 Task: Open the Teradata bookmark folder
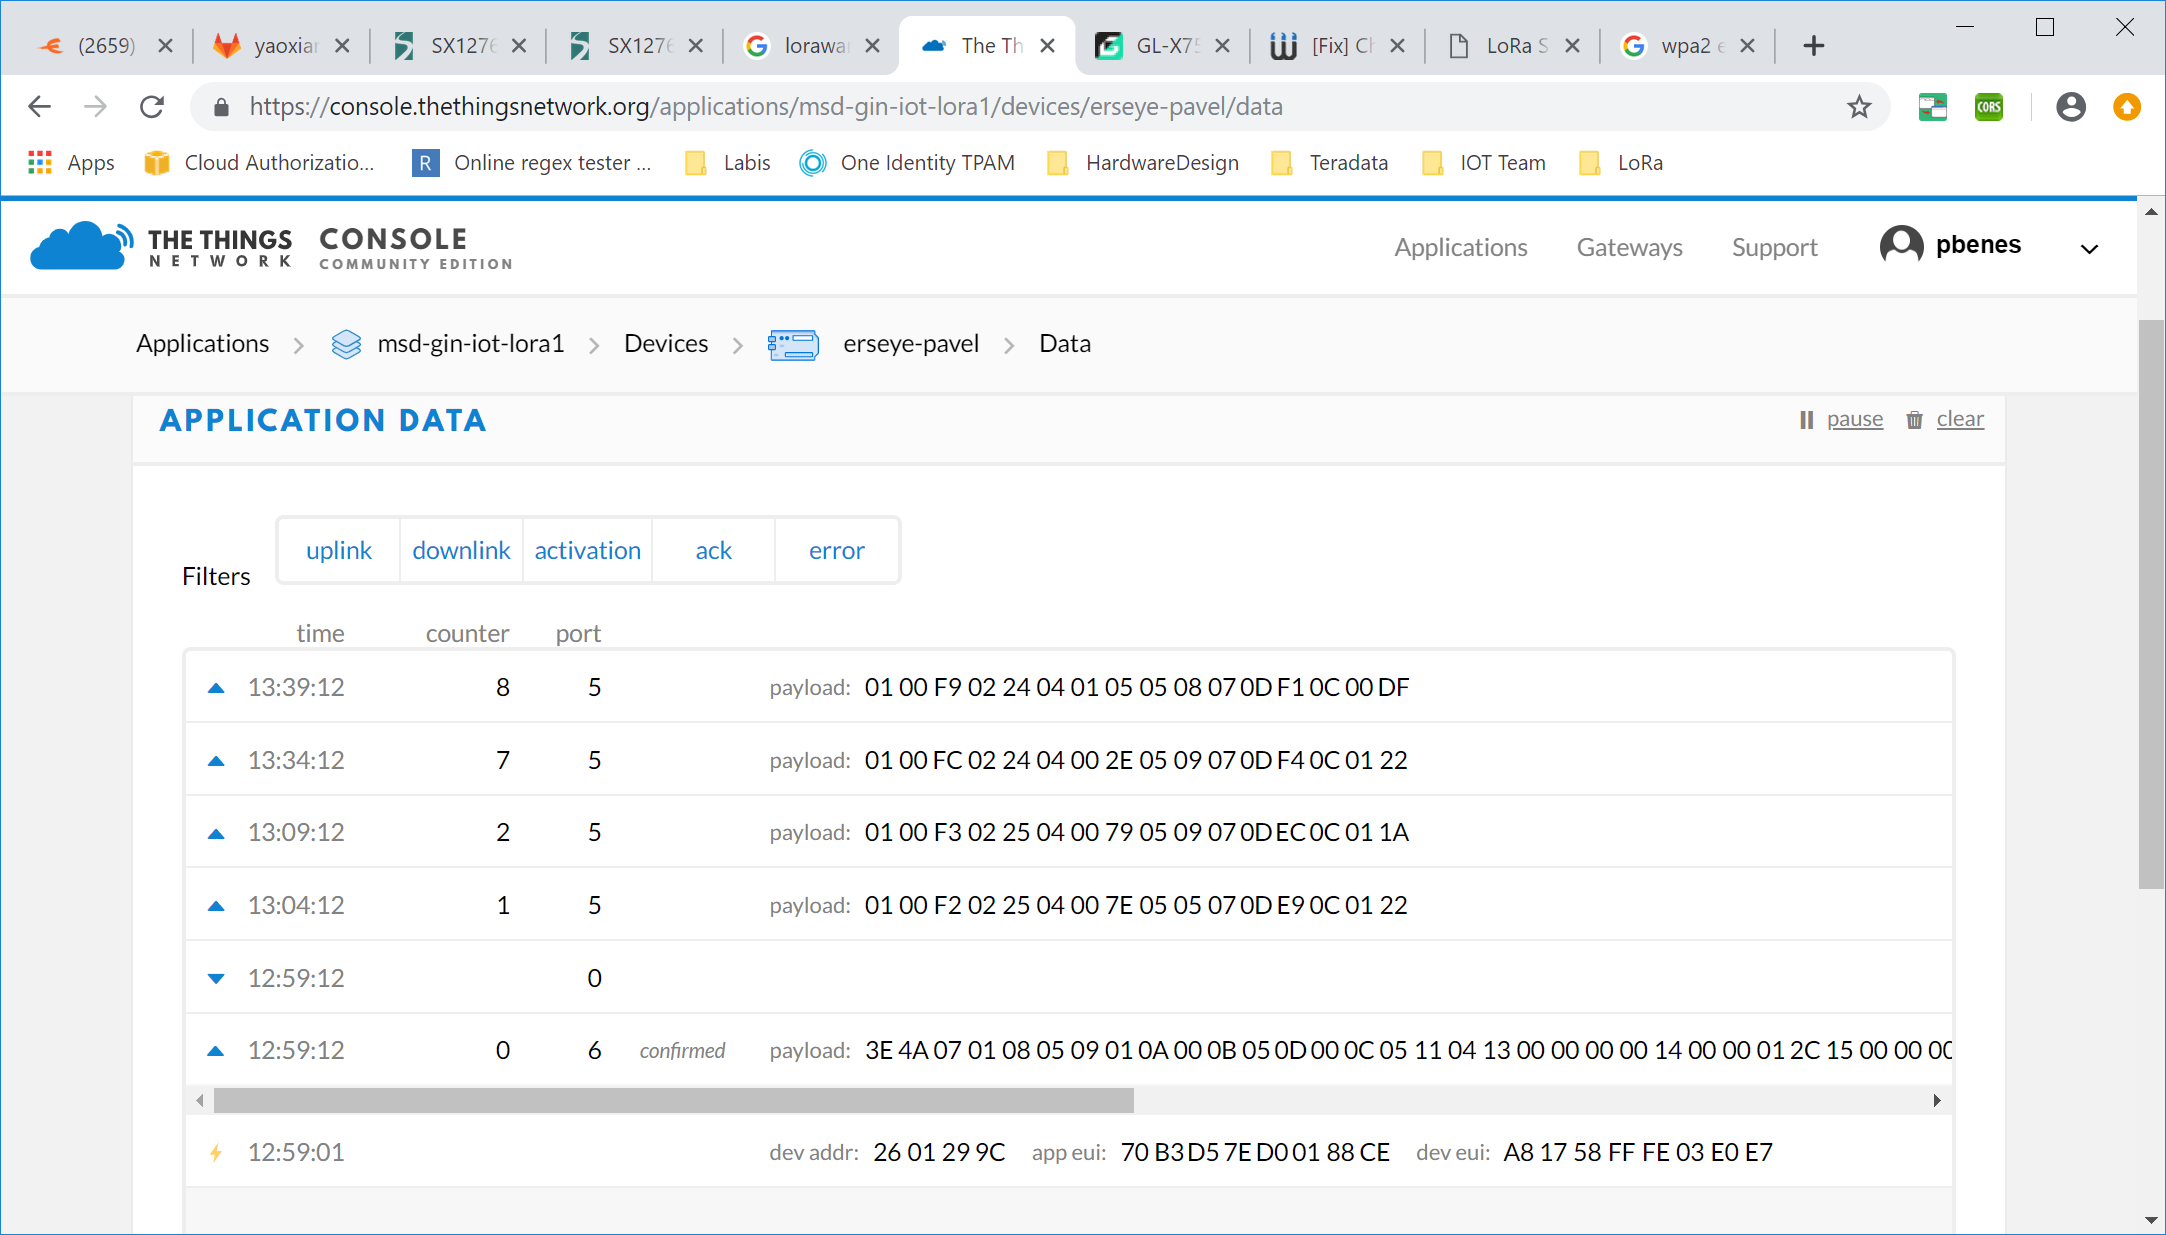pyautogui.click(x=1329, y=163)
